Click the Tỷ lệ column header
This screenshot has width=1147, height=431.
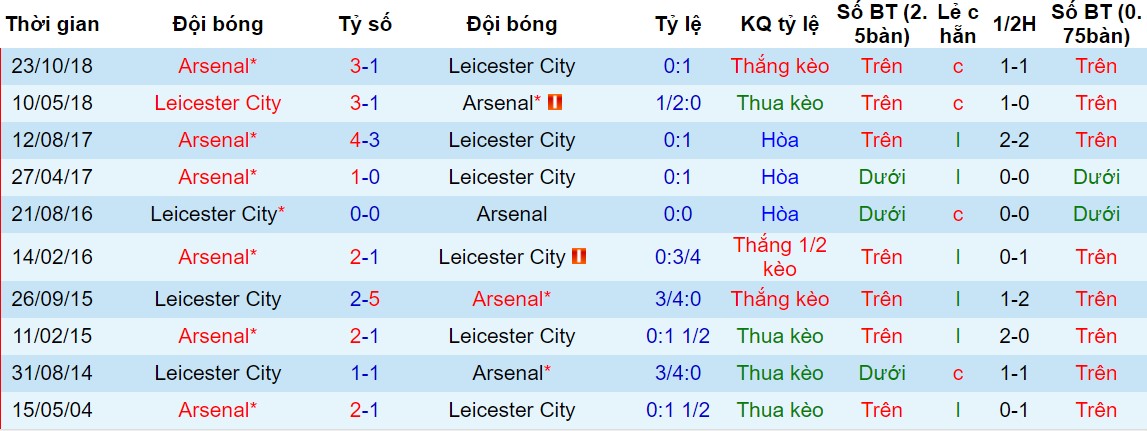click(678, 24)
